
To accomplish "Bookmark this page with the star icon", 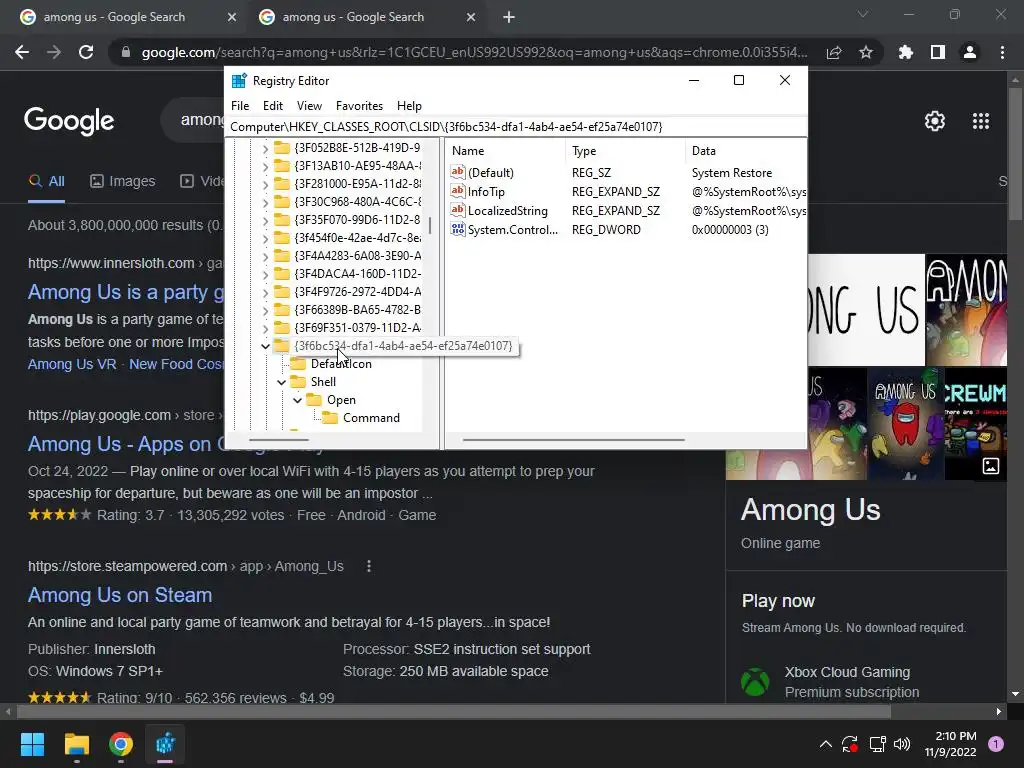I will coord(866,52).
